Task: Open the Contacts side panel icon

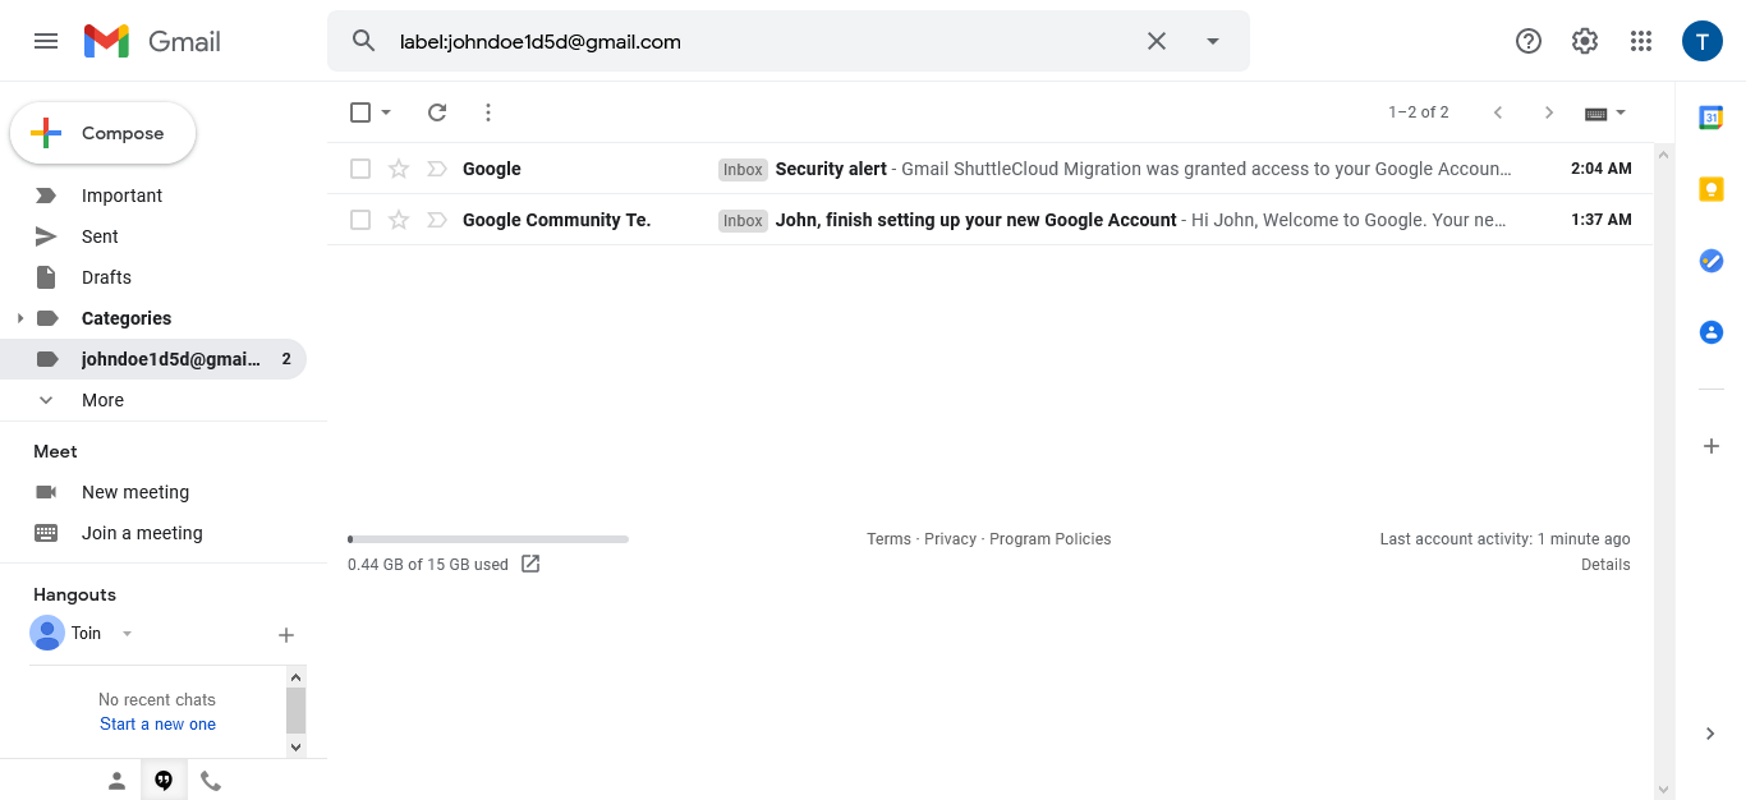Action: [1711, 332]
